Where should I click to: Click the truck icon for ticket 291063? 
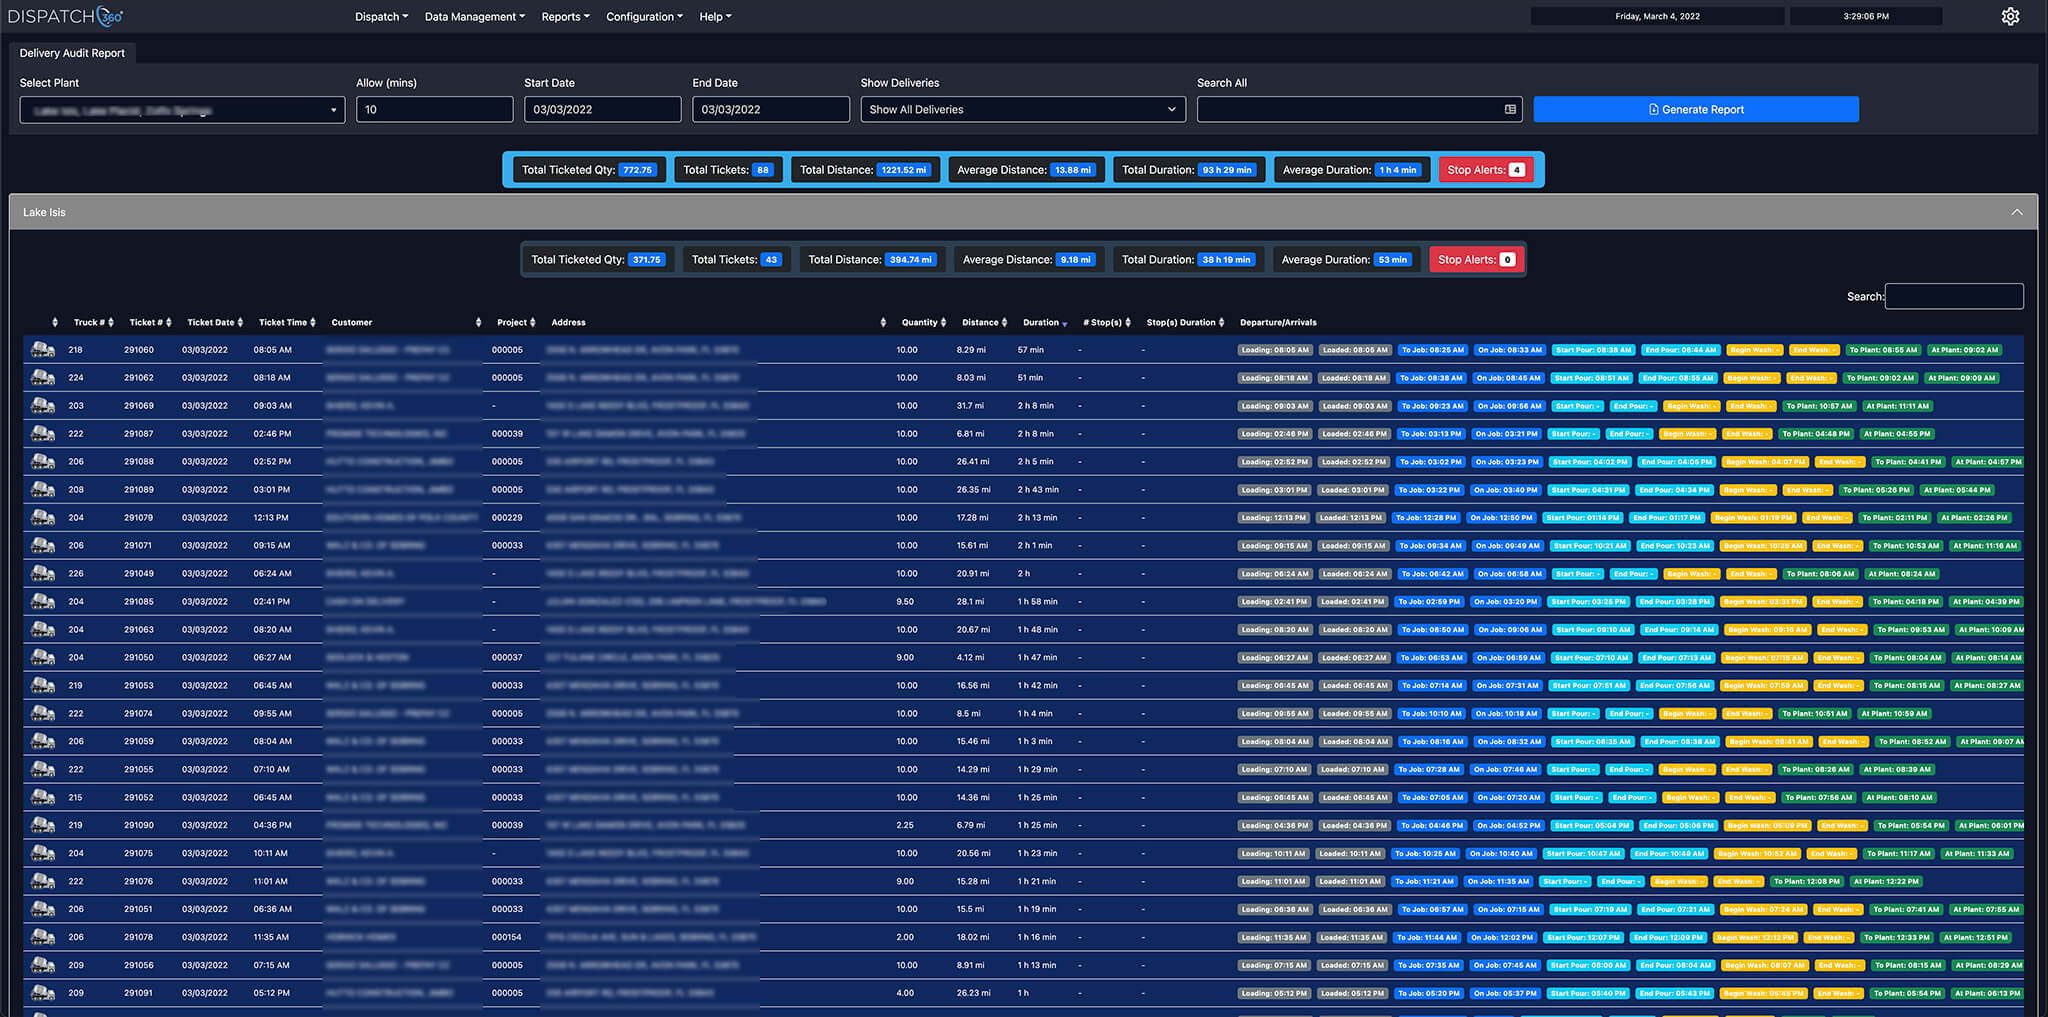click(x=42, y=630)
